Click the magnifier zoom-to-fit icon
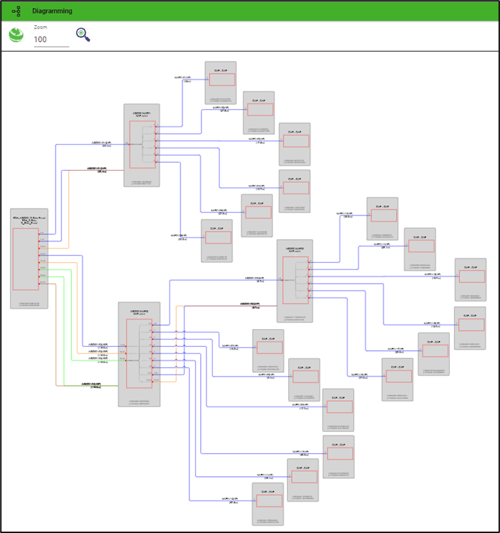This screenshot has height=533, width=500. 83,35
